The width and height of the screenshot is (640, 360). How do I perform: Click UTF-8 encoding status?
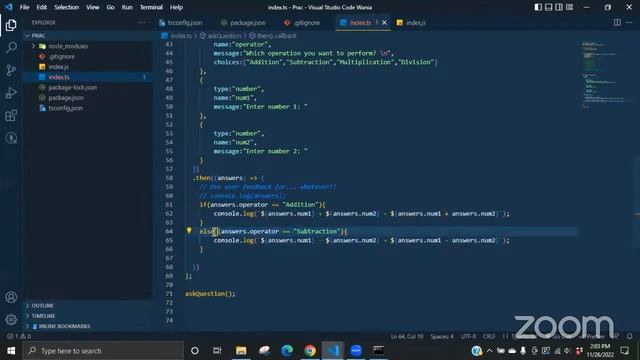pyautogui.click(x=468, y=336)
